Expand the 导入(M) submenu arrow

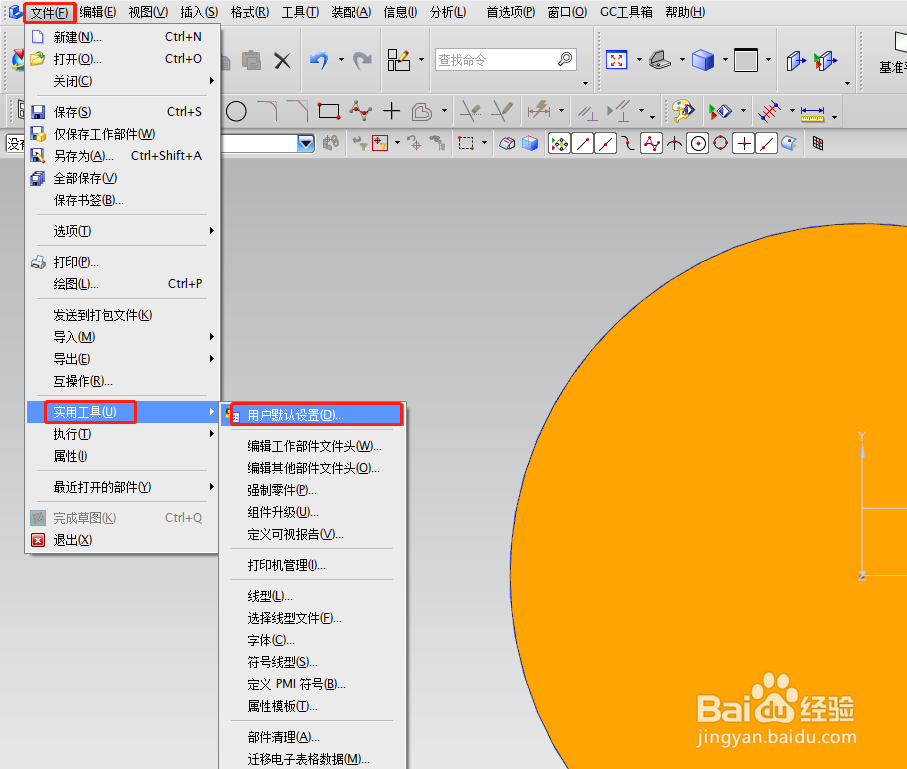(212, 336)
